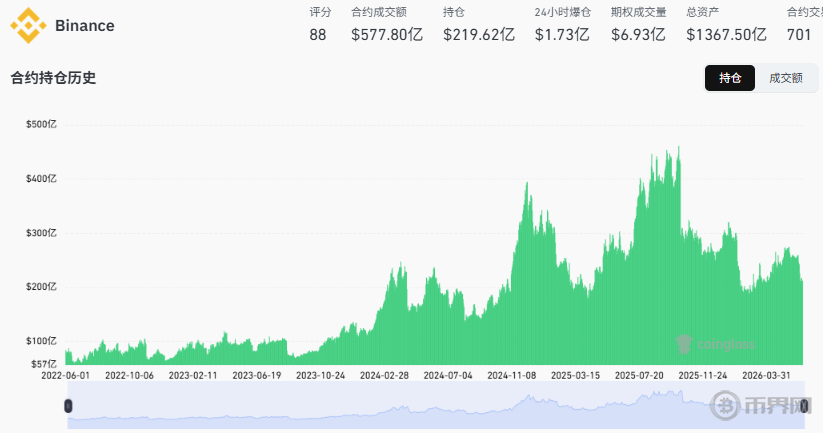Click the 2023-10-24 date label
The width and height of the screenshot is (823, 433).
pyautogui.click(x=321, y=375)
